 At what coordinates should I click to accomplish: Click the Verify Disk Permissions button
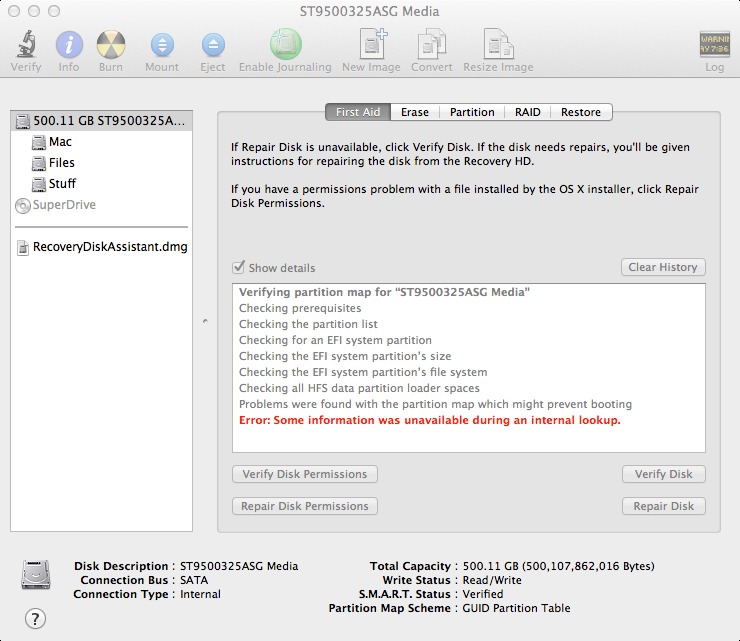(305, 474)
